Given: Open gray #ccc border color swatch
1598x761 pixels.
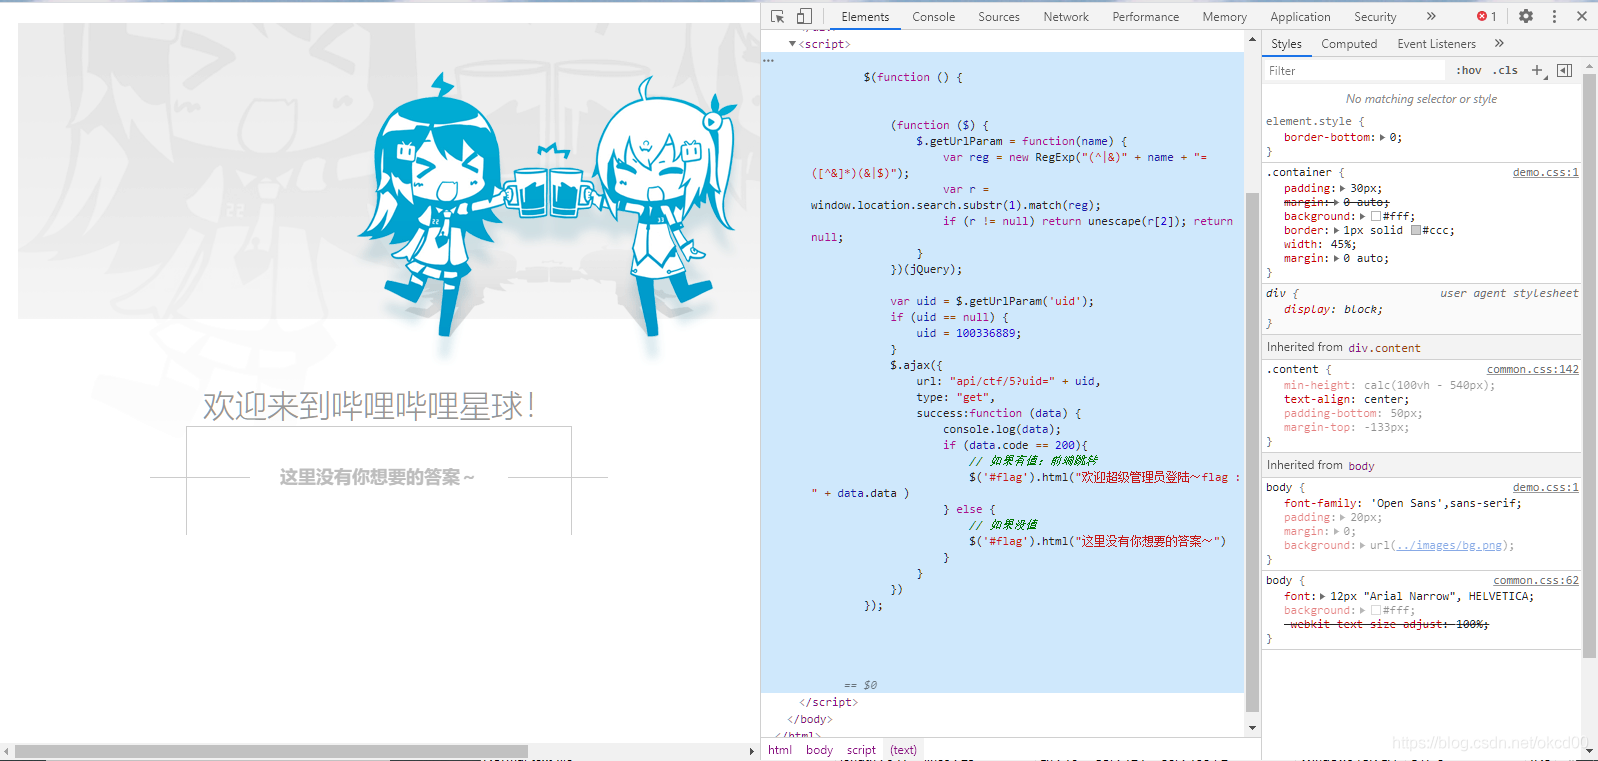Looking at the screenshot, I should tap(1416, 230).
